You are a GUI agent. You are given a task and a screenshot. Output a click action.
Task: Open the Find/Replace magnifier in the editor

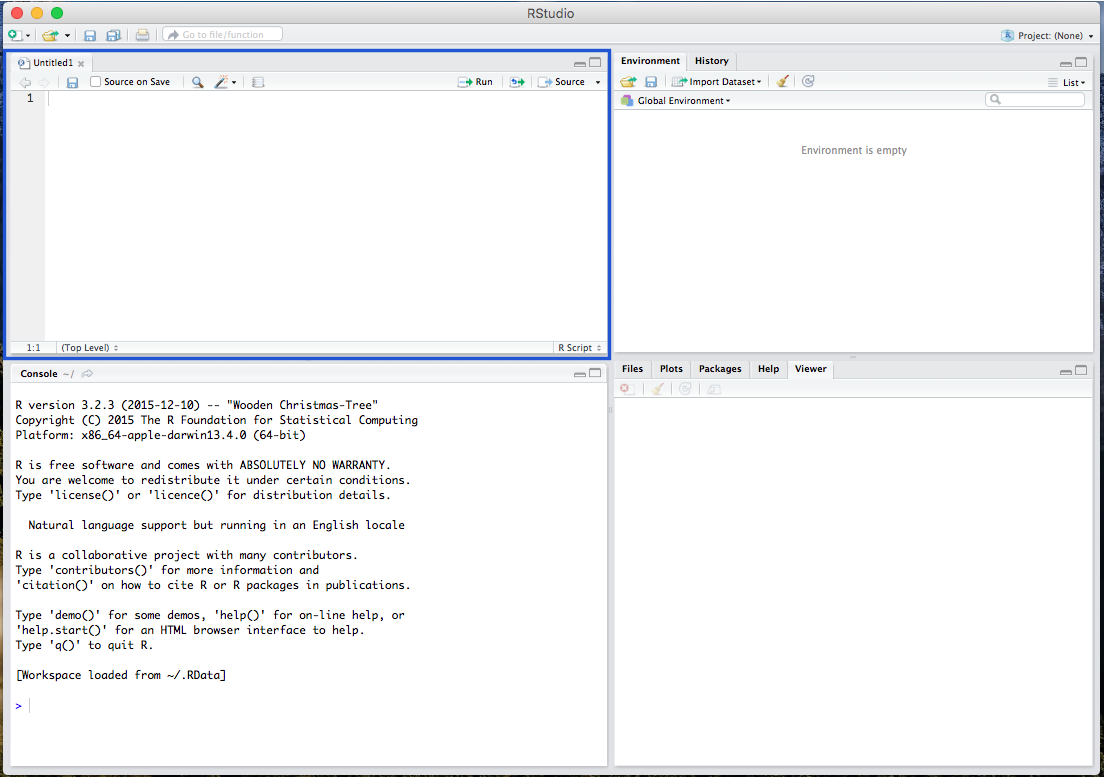click(196, 81)
